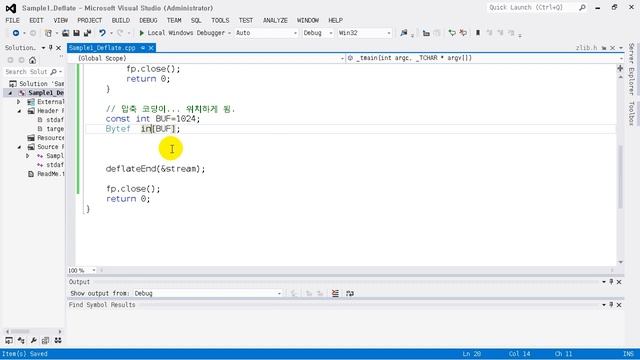Close the Find Symbol Results panel
The width and height of the screenshot is (640, 360).
coord(619,304)
